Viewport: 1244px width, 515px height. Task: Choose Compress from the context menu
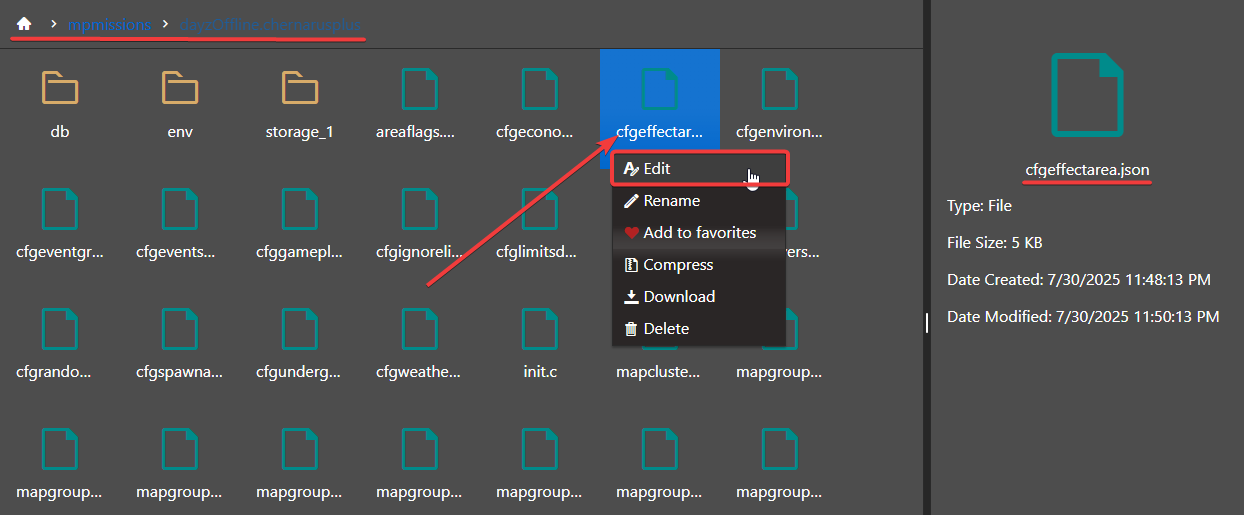pyautogui.click(x=700, y=265)
